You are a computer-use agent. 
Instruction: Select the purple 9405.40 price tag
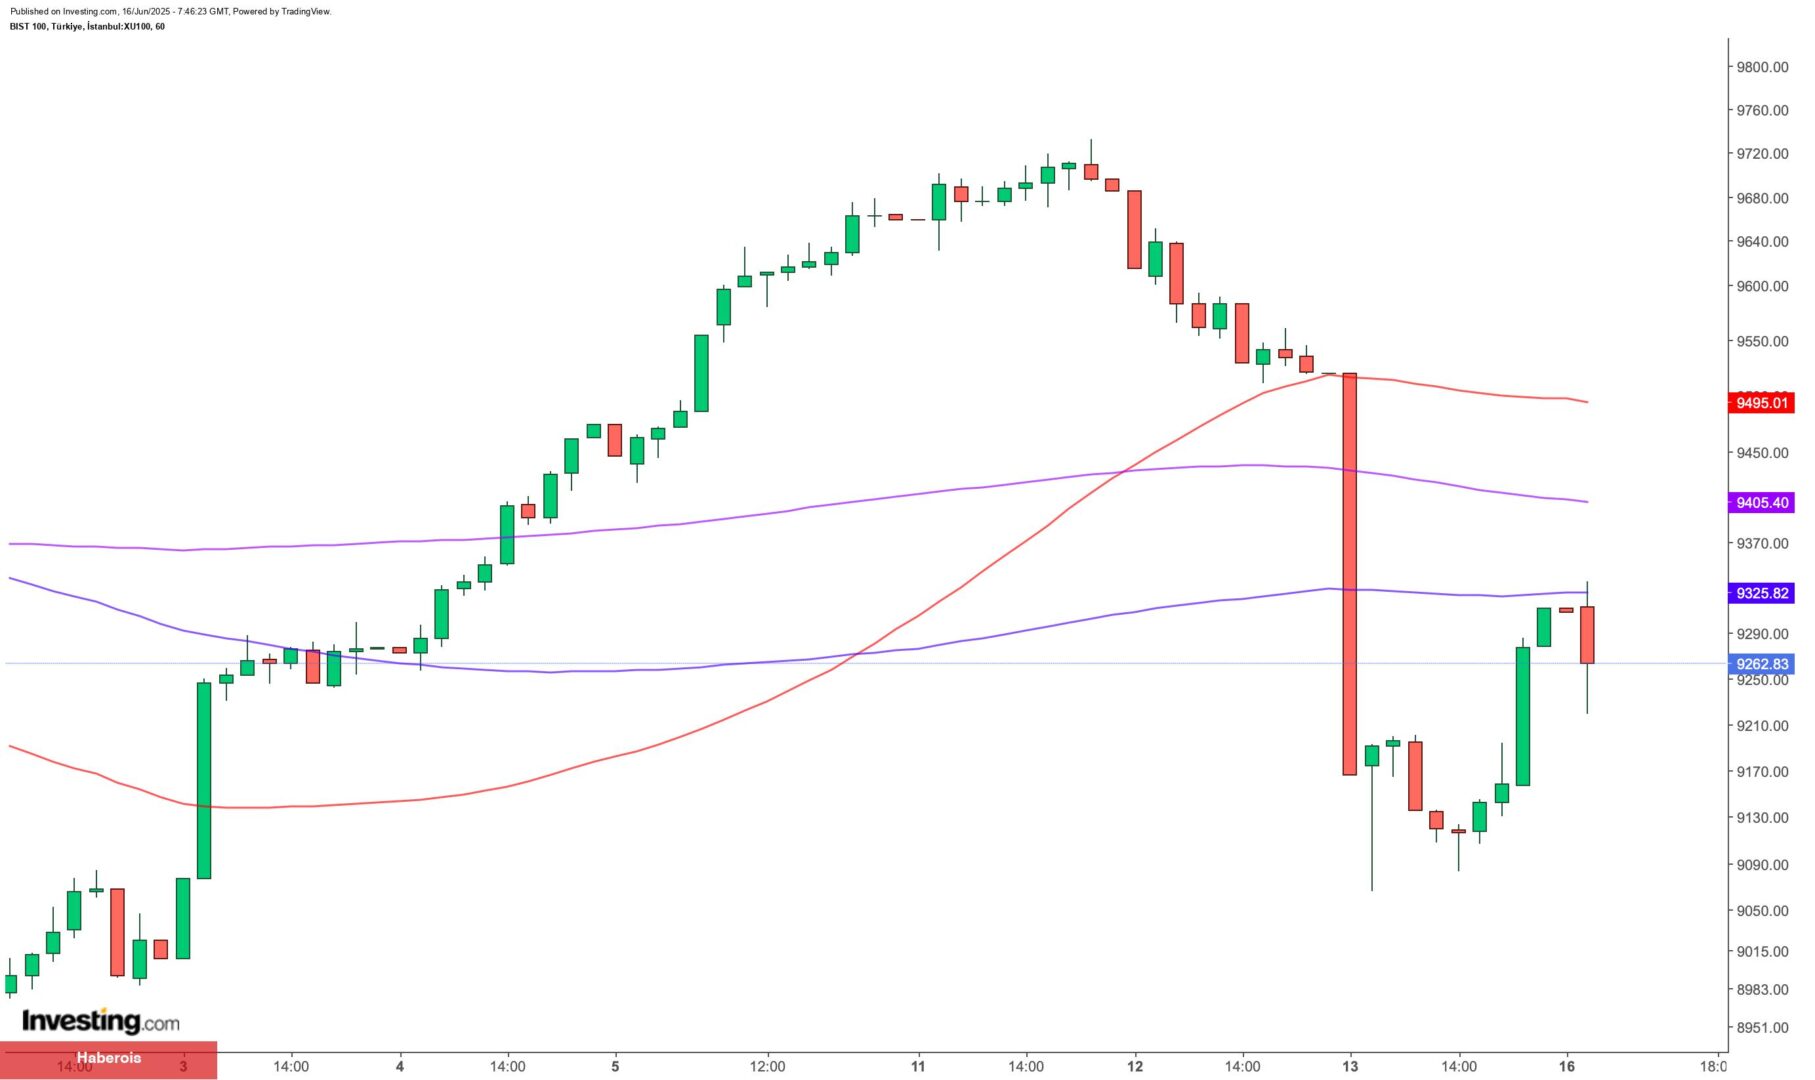tap(1761, 503)
